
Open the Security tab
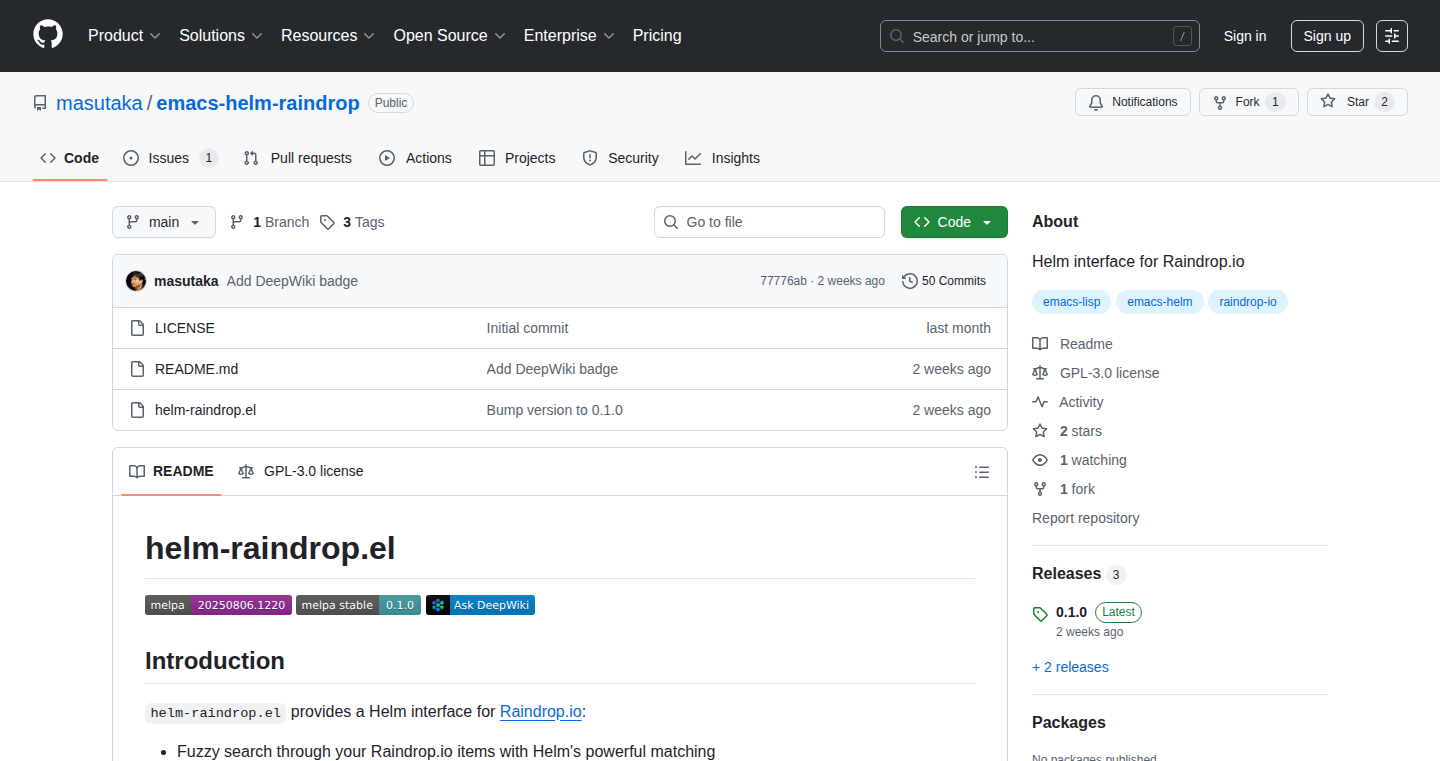620,158
